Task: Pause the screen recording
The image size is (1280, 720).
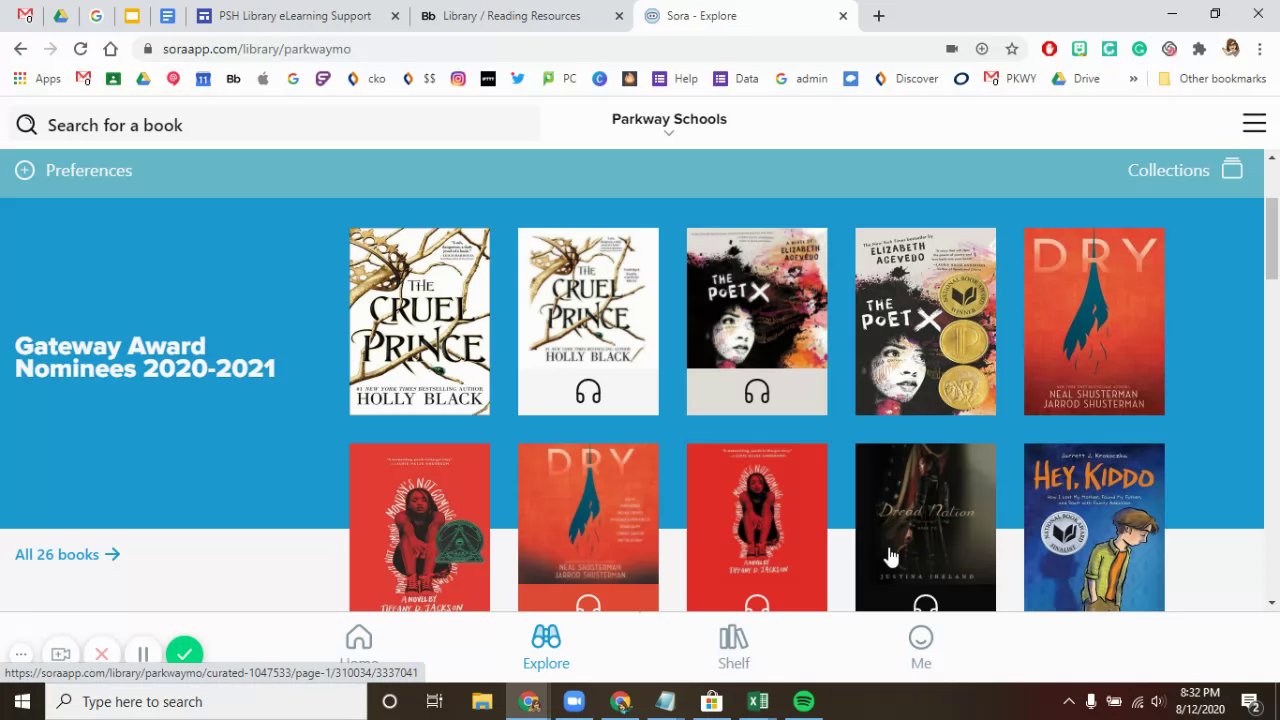Action: pos(143,655)
